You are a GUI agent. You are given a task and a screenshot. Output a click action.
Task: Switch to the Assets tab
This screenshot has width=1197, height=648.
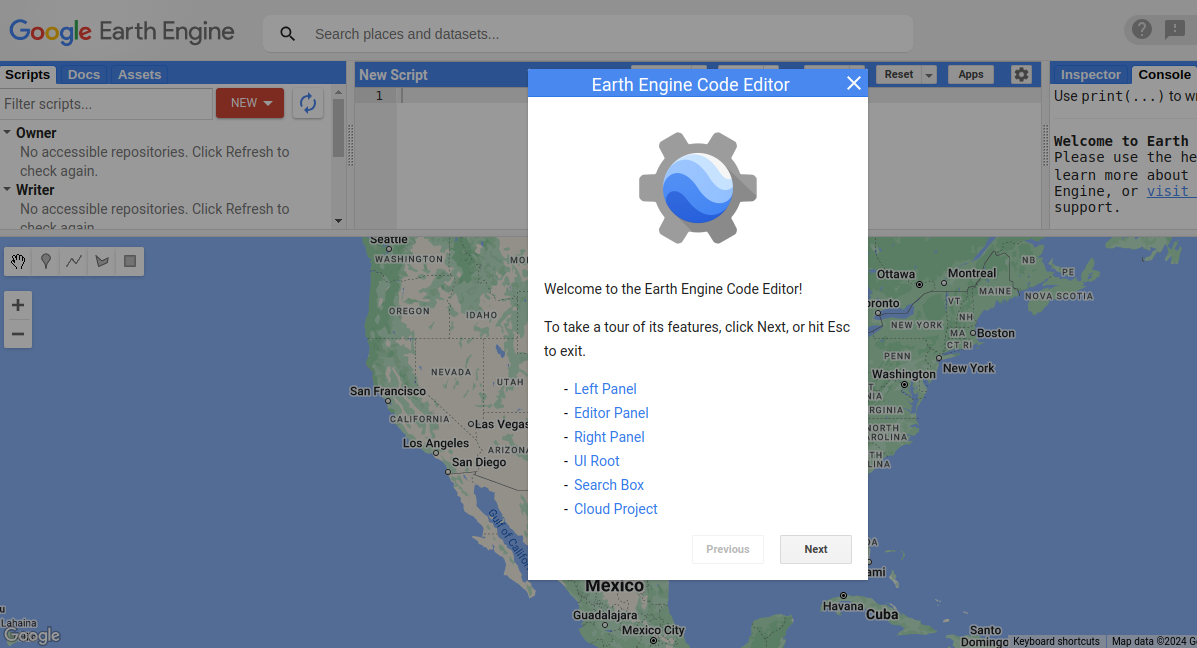[140, 75]
